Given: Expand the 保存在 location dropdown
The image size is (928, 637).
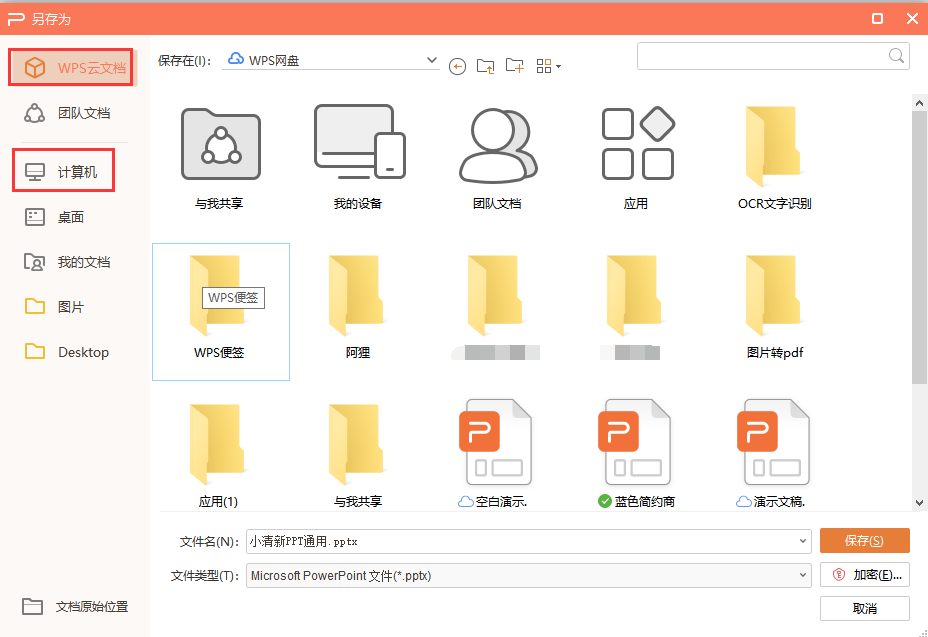Looking at the screenshot, I should click(431, 60).
